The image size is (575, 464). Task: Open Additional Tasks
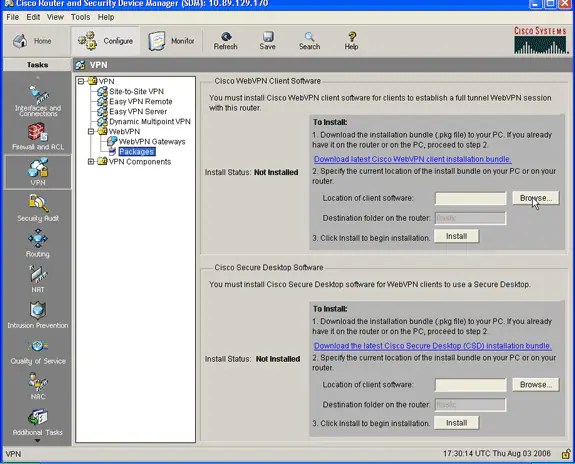(38, 423)
